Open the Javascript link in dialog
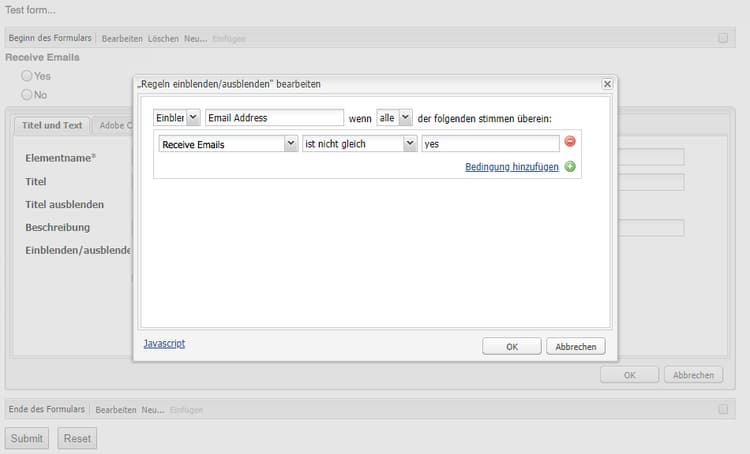This screenshot has width=750, height=454. tap(164, 343)
